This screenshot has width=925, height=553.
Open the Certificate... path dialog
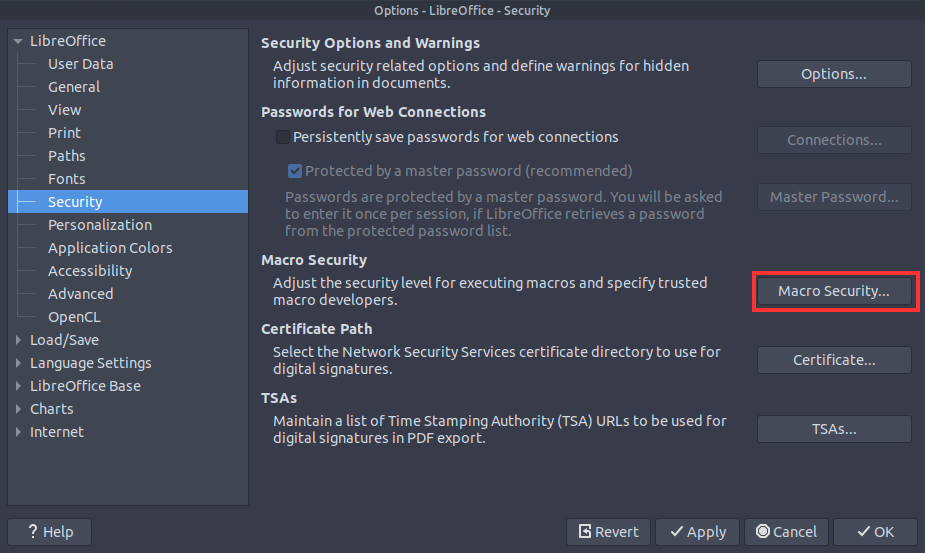[834, 360]
